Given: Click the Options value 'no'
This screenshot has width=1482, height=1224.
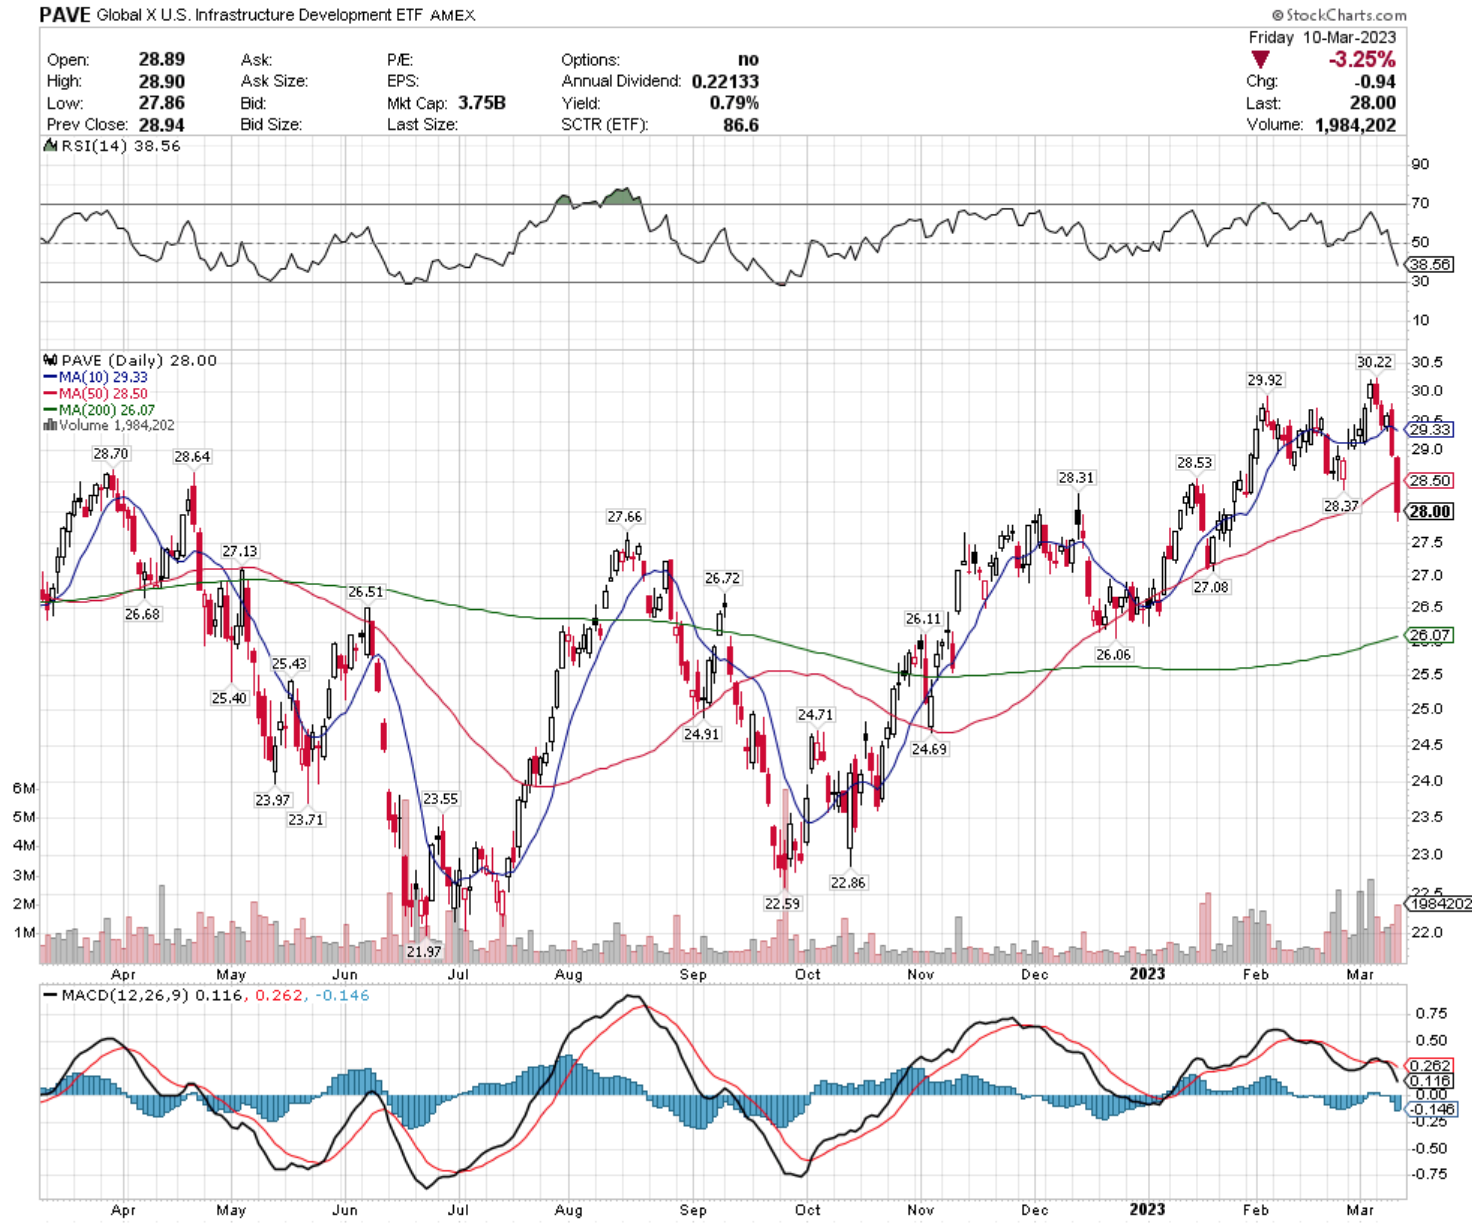Looking at the screenshot, I should pos(748,60).
